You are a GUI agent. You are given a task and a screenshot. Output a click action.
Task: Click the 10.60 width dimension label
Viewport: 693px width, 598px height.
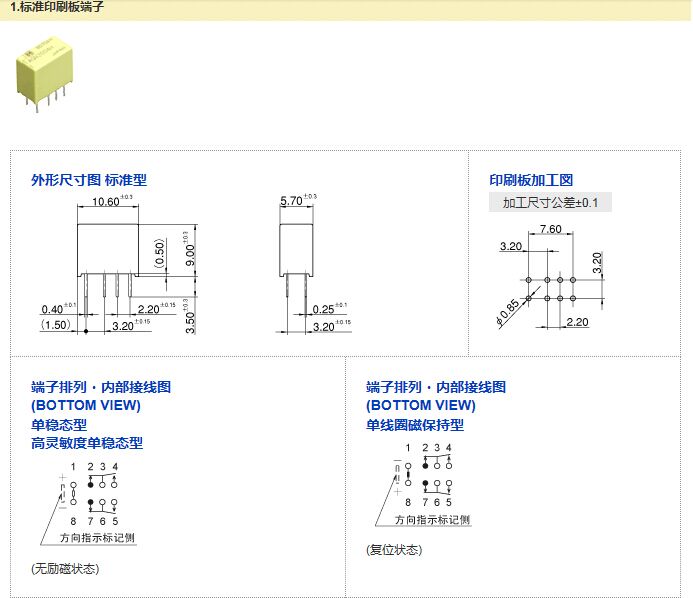pos(110,202)
